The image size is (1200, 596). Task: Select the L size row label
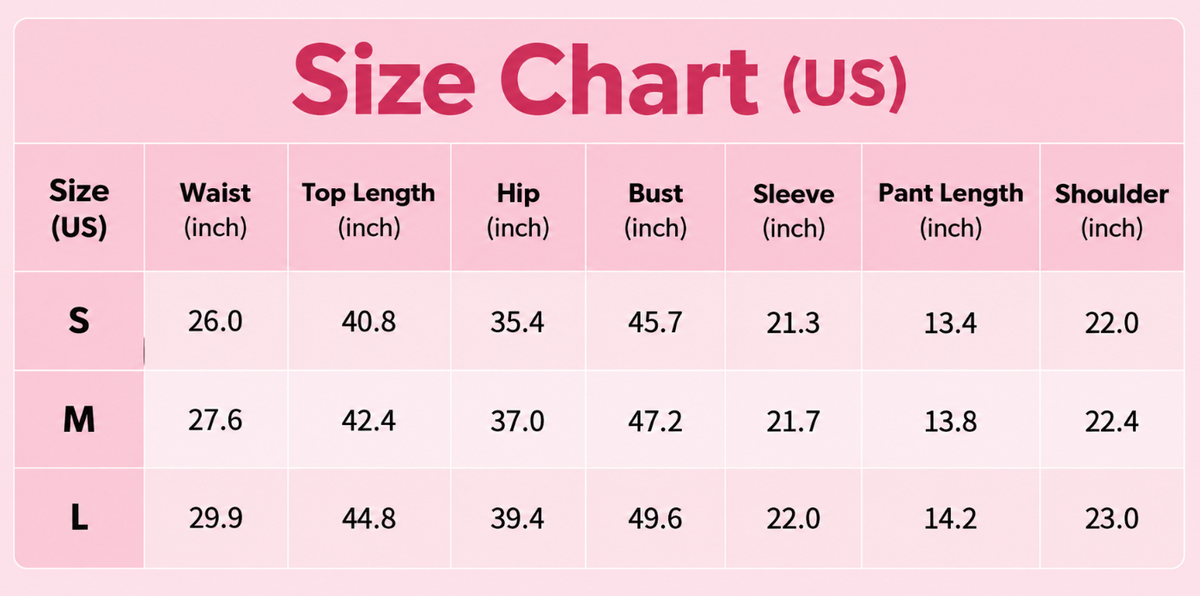[x=80, y=519]
